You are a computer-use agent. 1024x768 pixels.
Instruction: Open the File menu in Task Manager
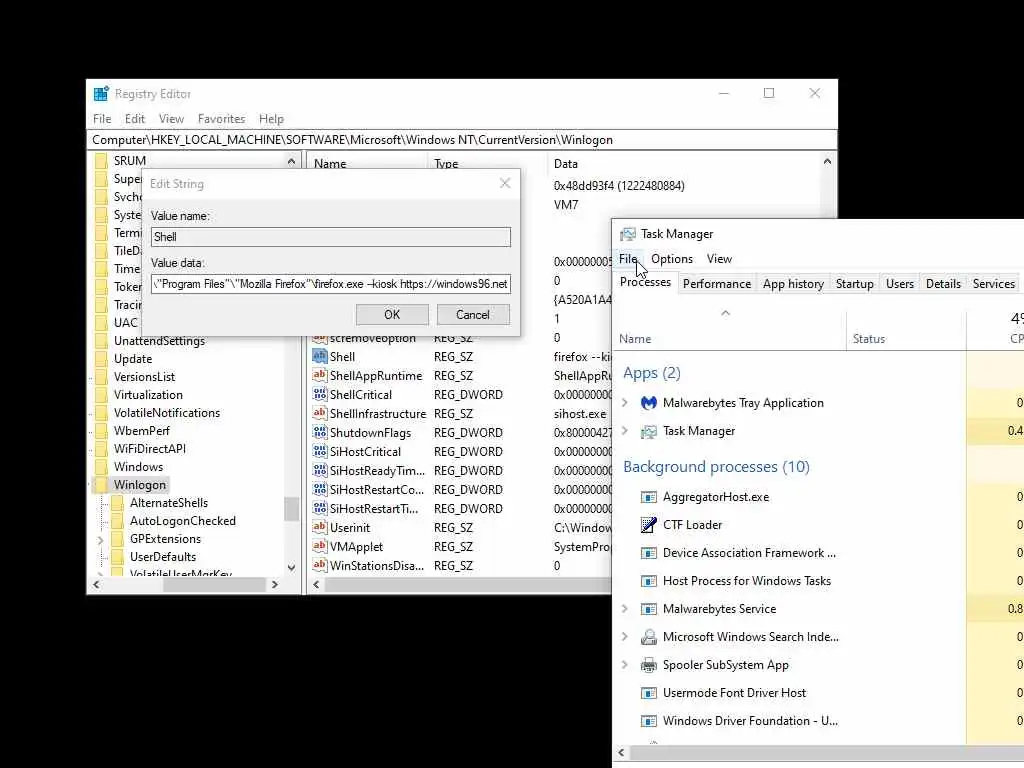(x=628, y=259)
